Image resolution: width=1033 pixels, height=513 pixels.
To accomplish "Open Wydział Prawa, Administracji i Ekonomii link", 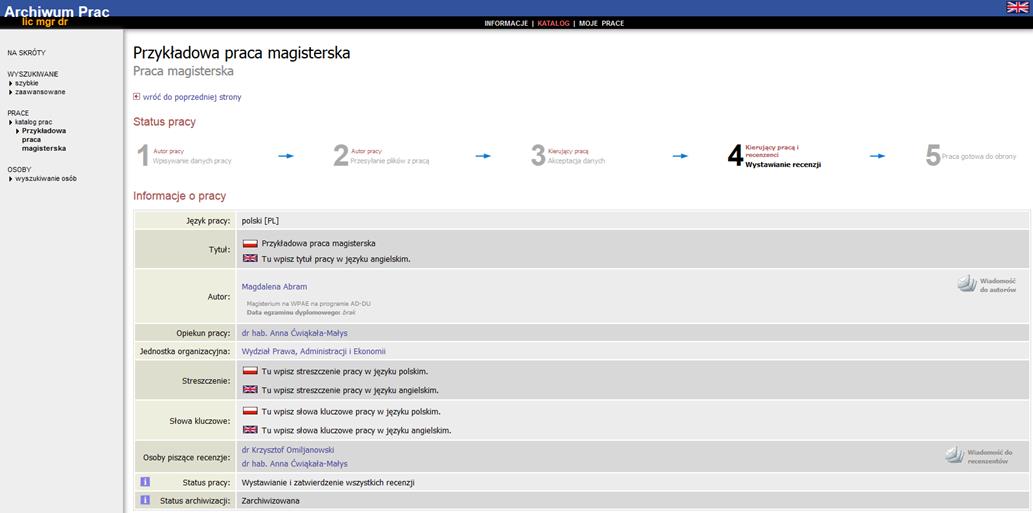I will click(x=314, y=351).
